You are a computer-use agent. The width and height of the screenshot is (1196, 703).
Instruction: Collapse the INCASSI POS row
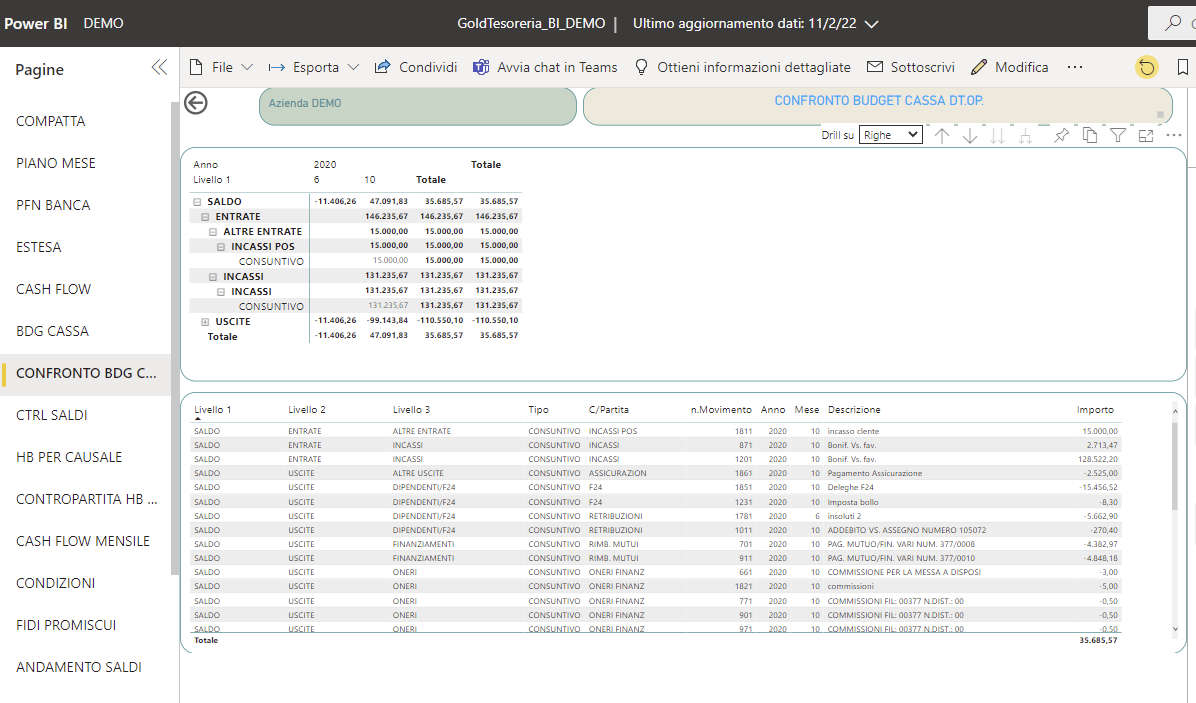pos(221,247)
